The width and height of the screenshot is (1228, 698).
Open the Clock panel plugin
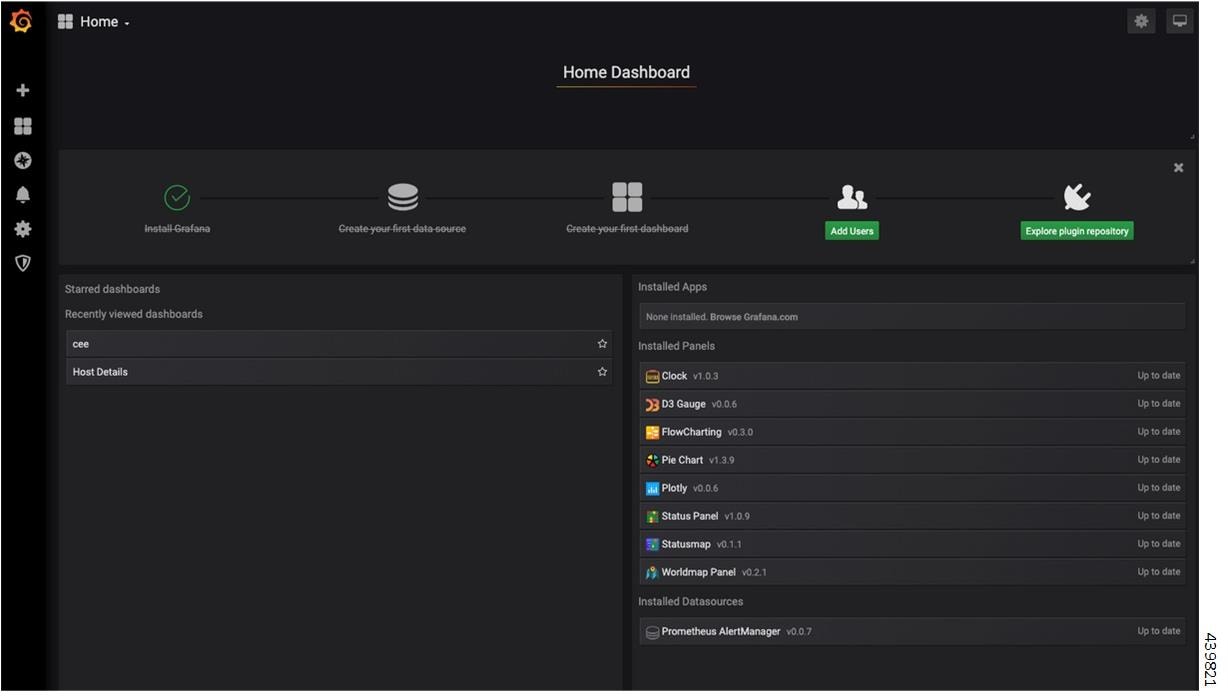912,376
